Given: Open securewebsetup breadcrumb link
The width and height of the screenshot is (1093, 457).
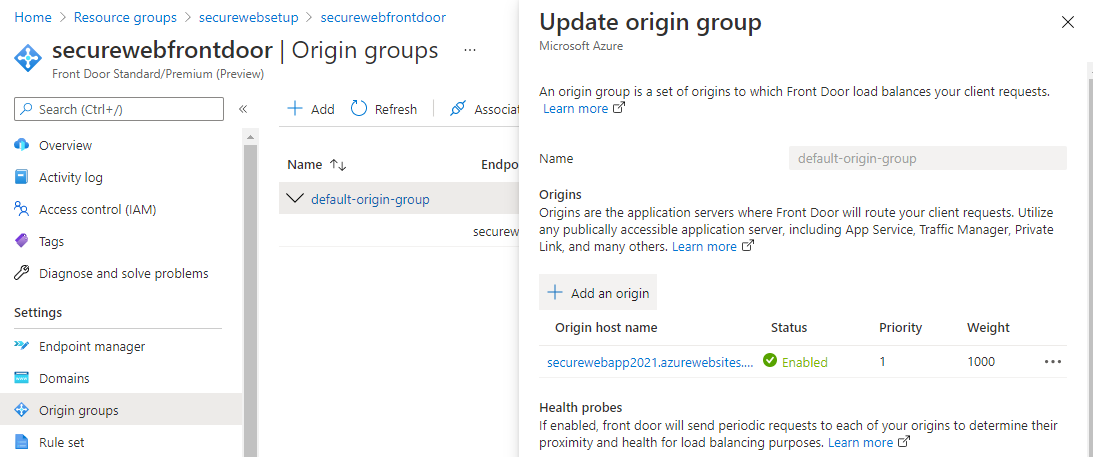Looking at the screenshot, I should (248, 17).
